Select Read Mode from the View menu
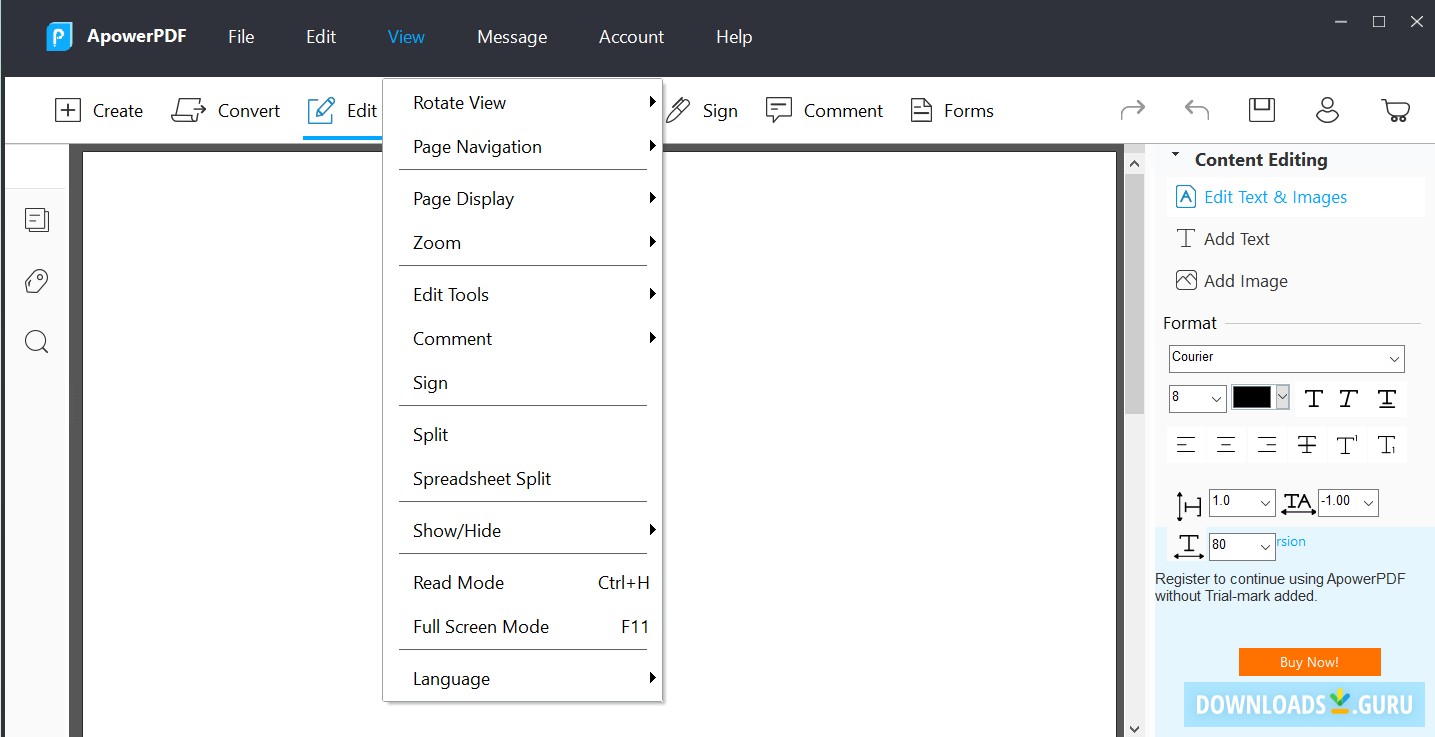 (x=458, y=582)
